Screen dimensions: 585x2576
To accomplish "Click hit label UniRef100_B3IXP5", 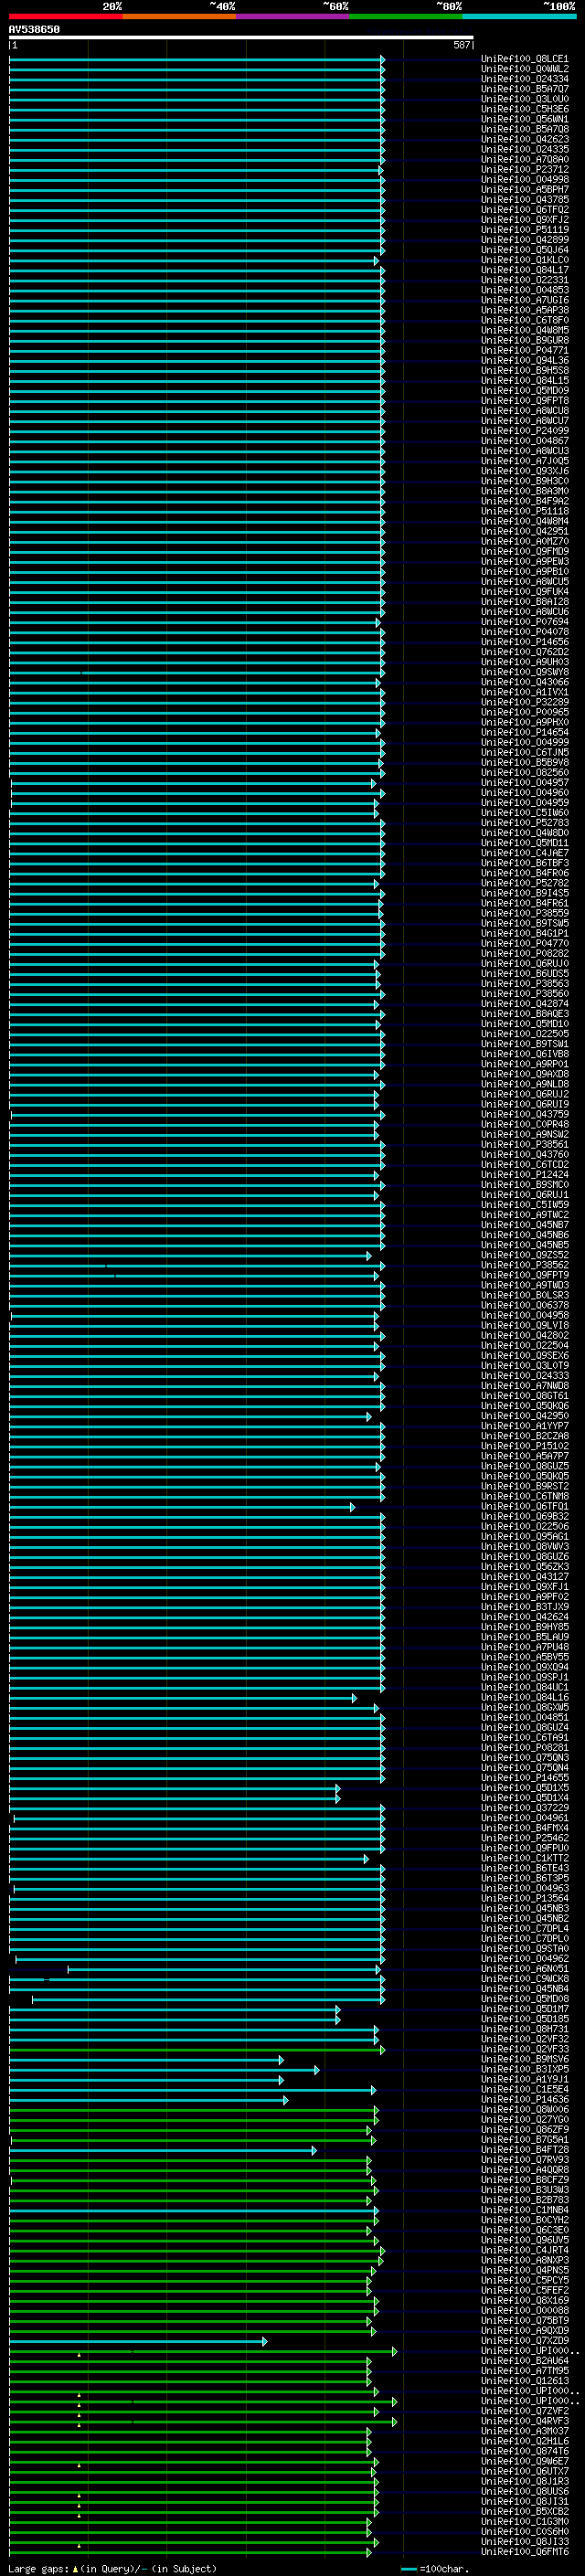I will (x=525, y=2069).
